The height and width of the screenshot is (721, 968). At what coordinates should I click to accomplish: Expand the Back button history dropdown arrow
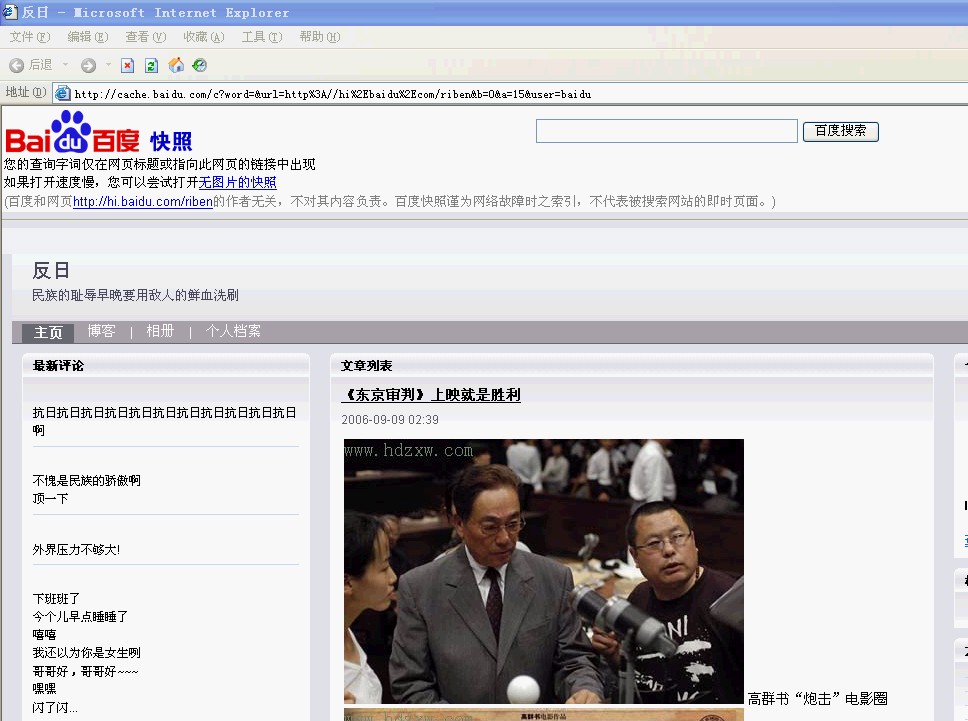[65, 65]
